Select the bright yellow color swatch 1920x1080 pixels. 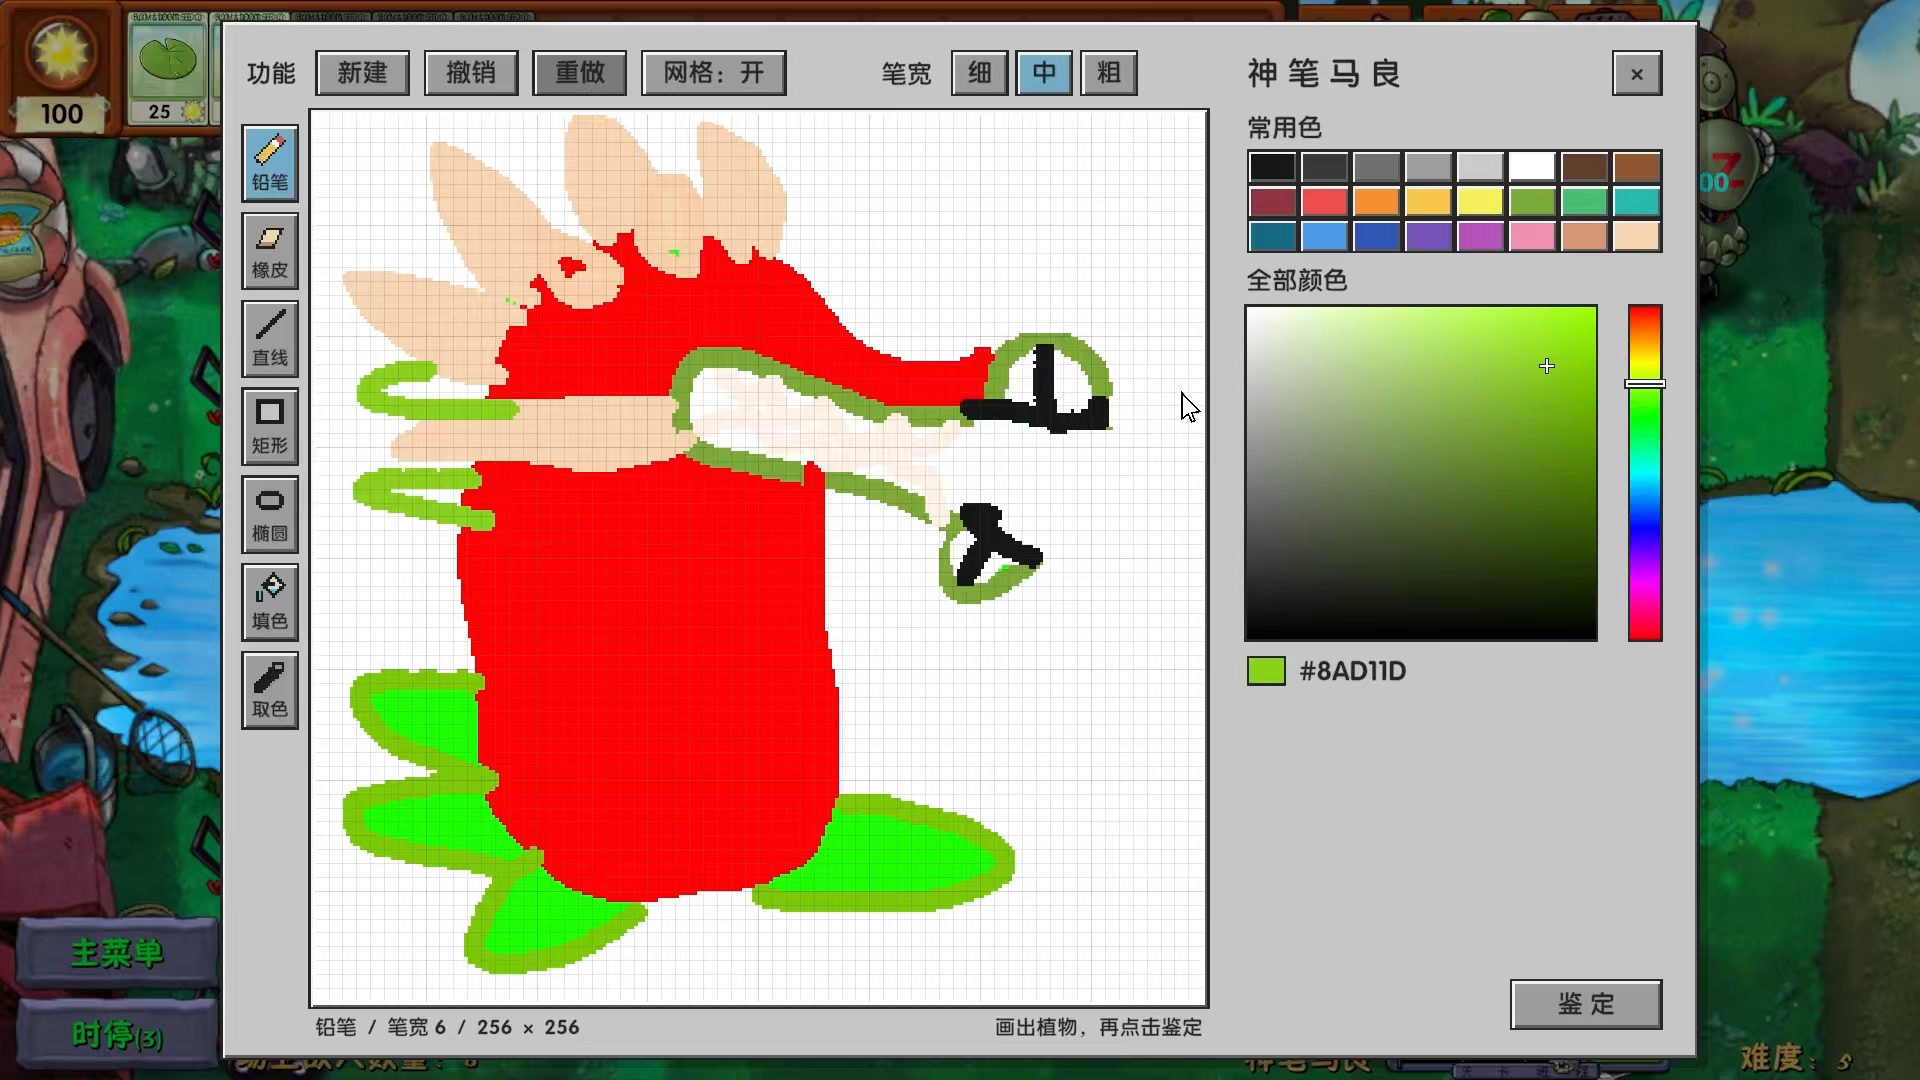point(1480,202)
